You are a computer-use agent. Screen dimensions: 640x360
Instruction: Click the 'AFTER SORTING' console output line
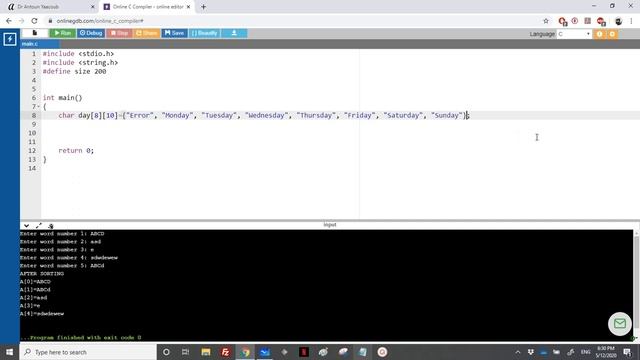(x=42, y=273)
